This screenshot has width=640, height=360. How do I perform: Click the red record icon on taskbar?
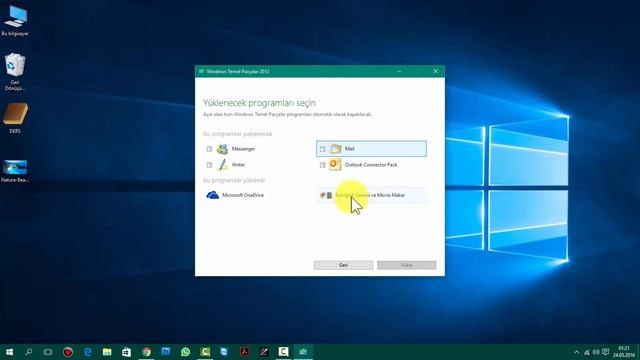(x=68, y=352)
